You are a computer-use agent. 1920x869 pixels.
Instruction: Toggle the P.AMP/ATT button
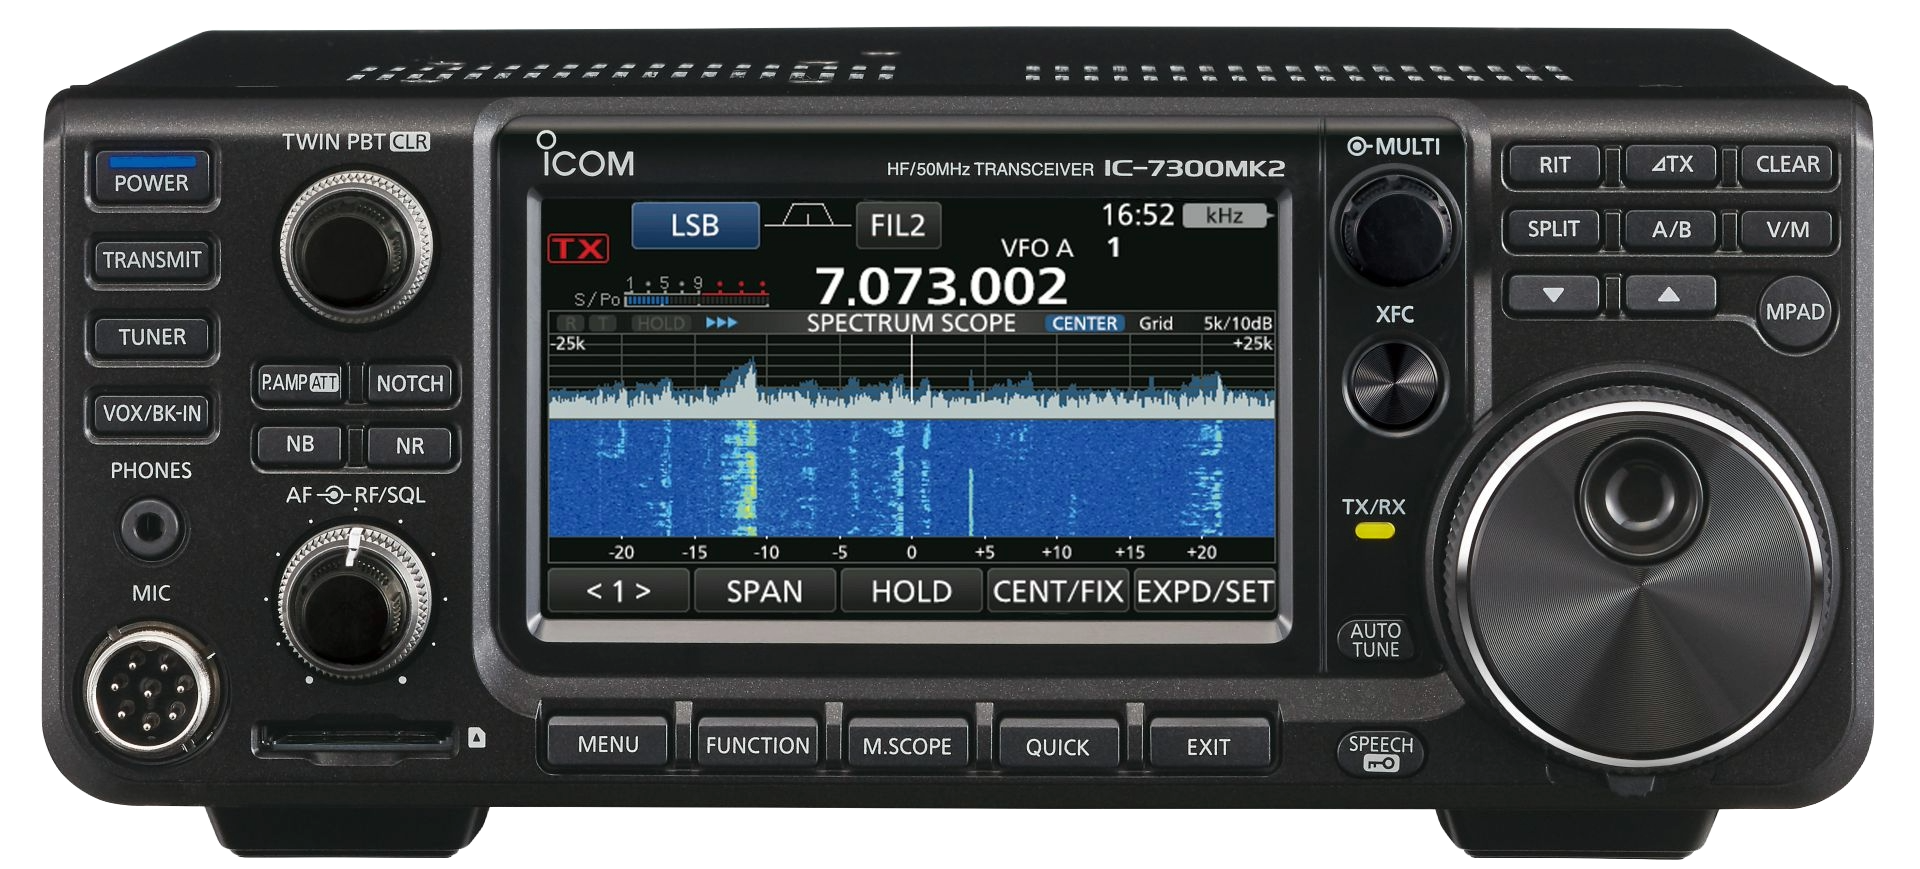coord(299,383)
